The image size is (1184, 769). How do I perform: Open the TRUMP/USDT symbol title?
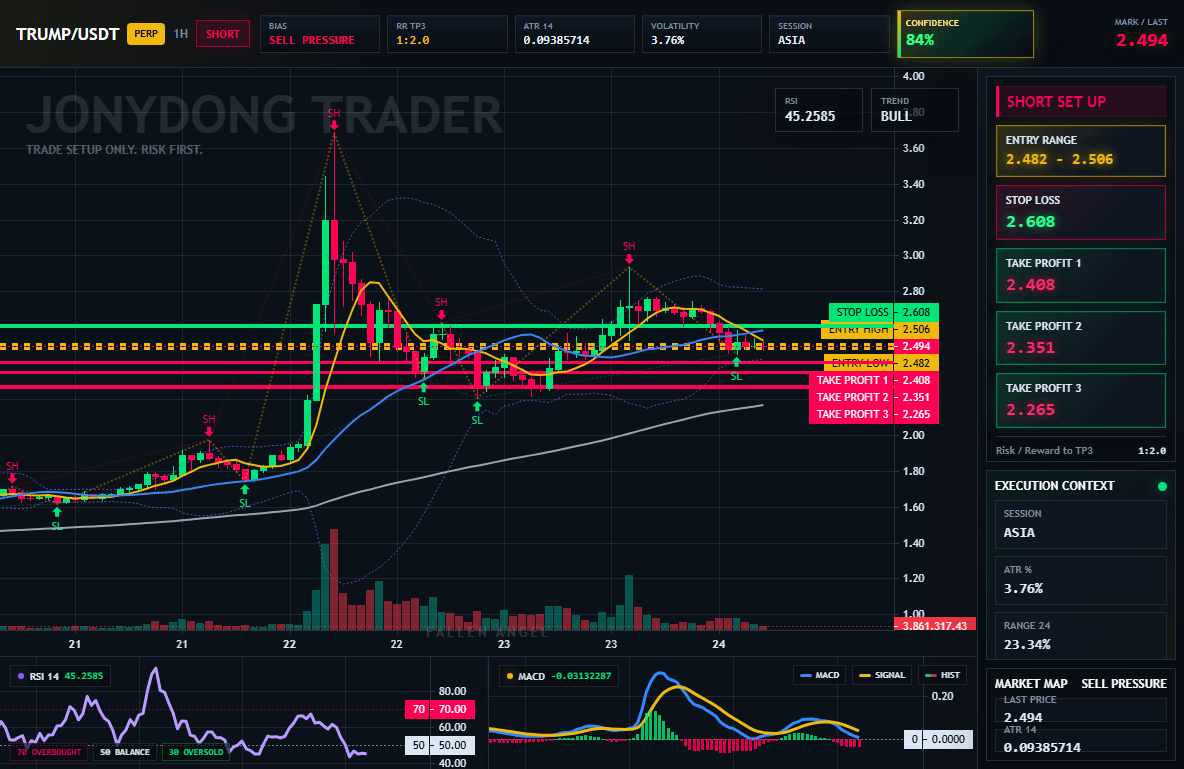coord(68,34)
